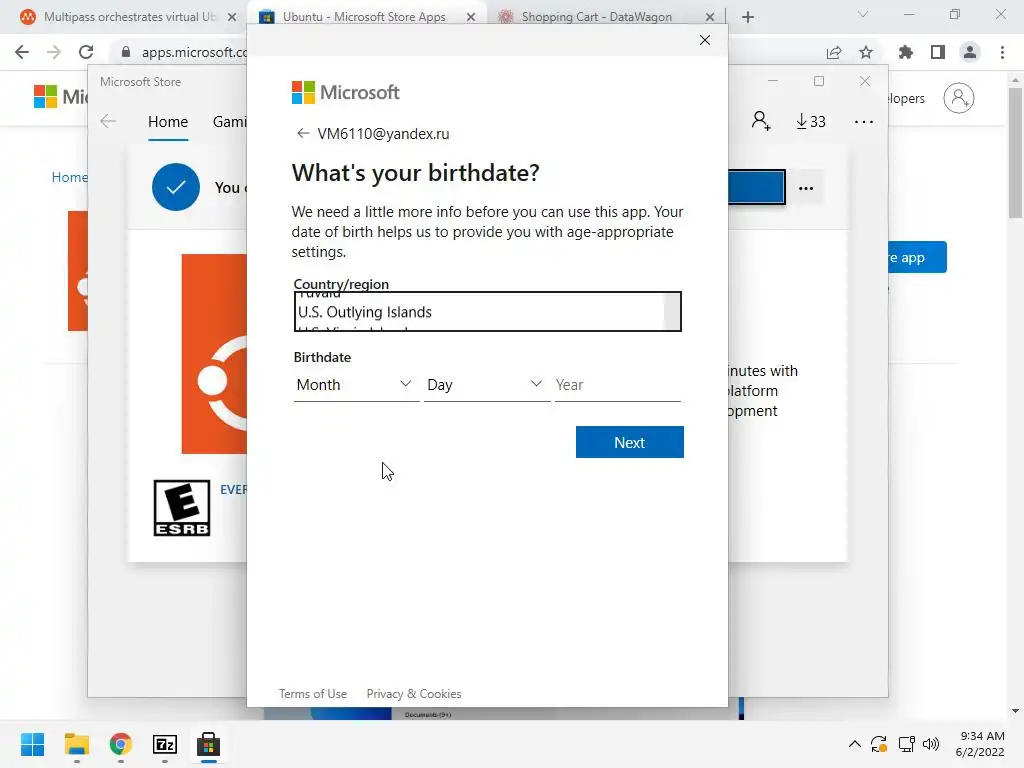Open Microsoft Store downloads count 33
Viewport: 1024px width, 768px height.
pyautogui.click(x=810, y=121)
